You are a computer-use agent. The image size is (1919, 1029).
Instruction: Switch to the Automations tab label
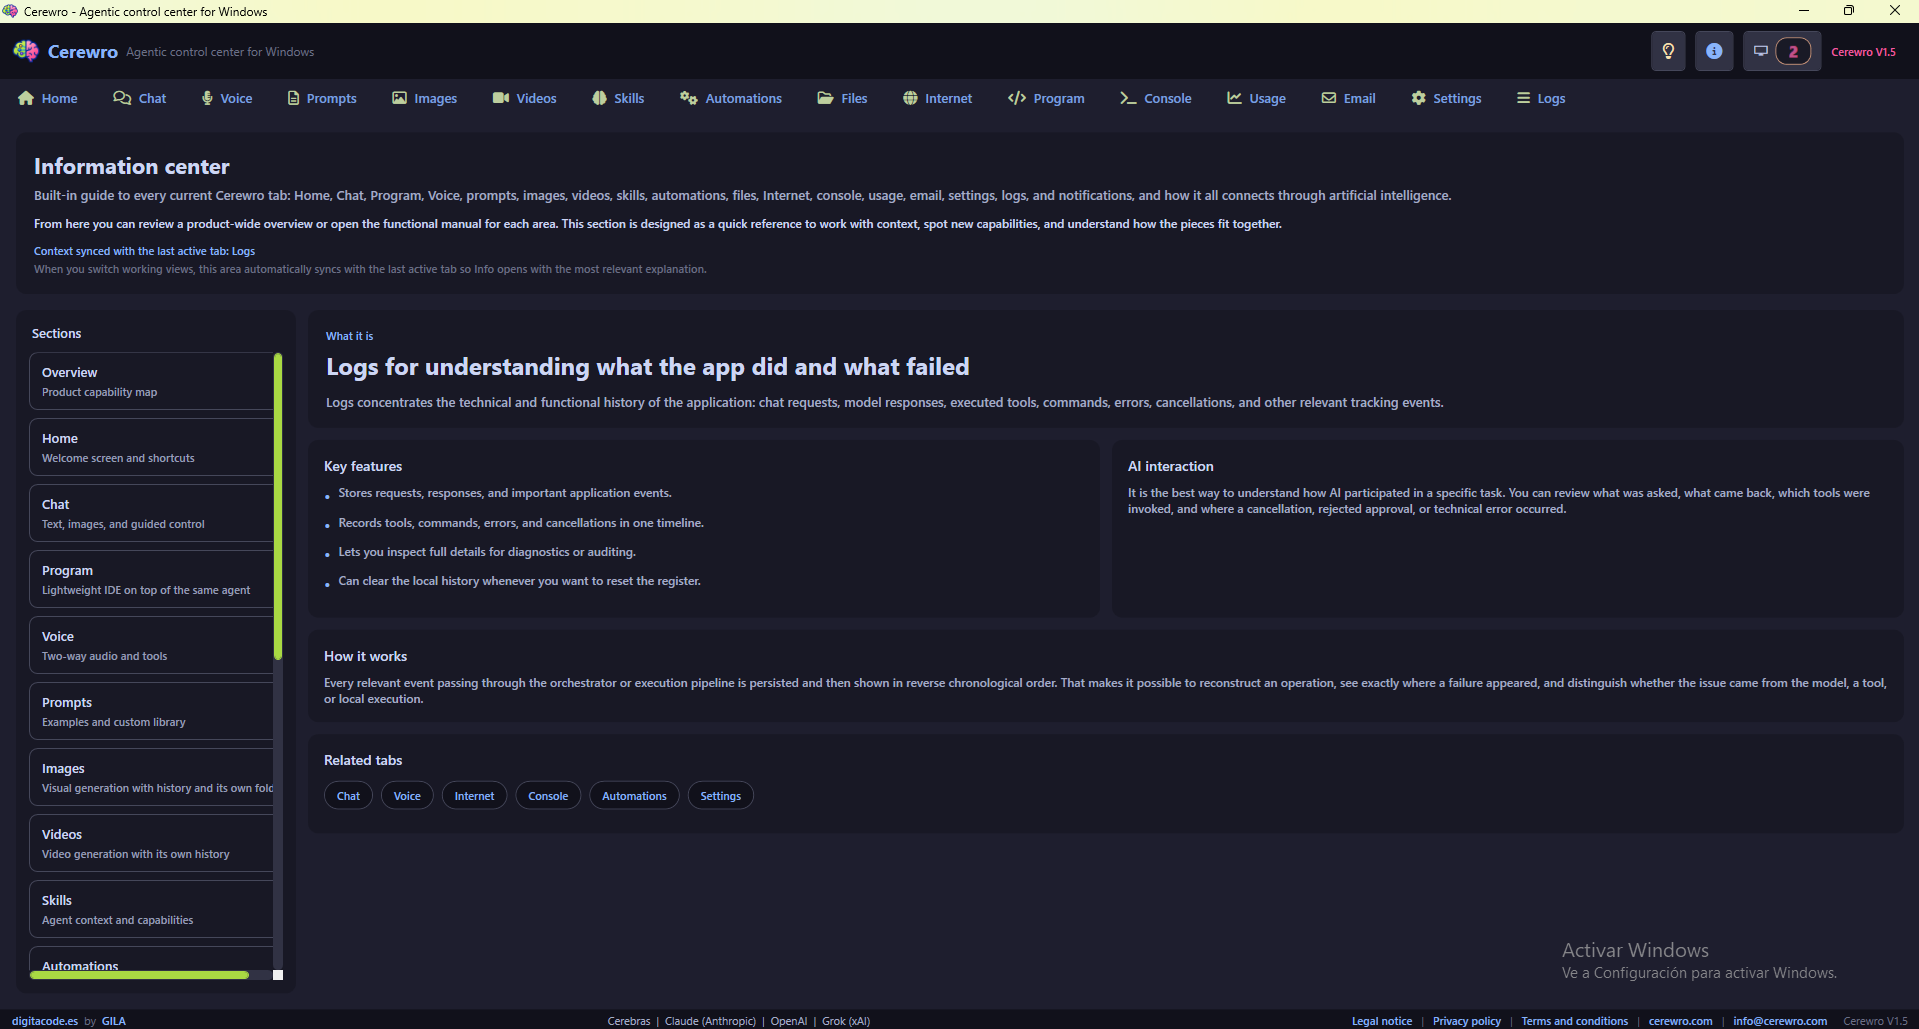(743, 98)
